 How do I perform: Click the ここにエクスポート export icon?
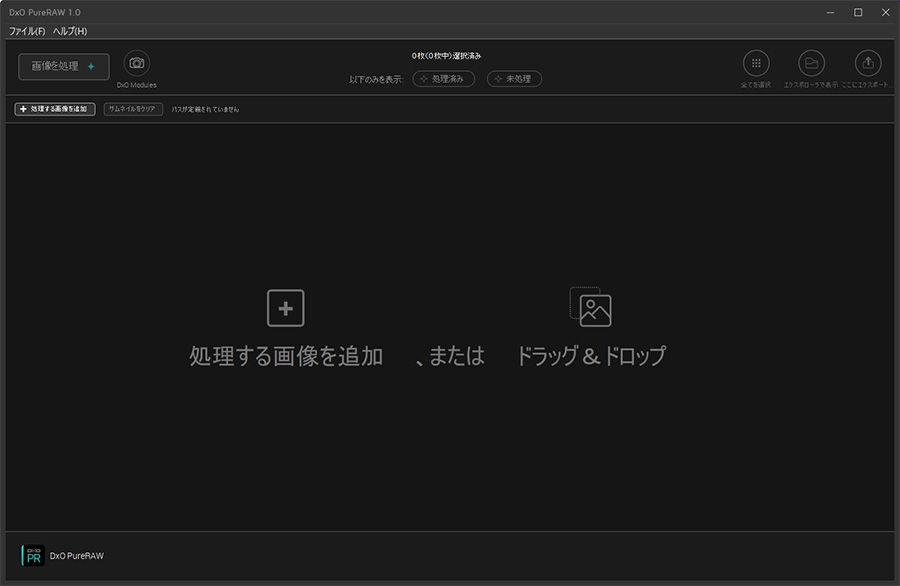[x=868, y=63]
